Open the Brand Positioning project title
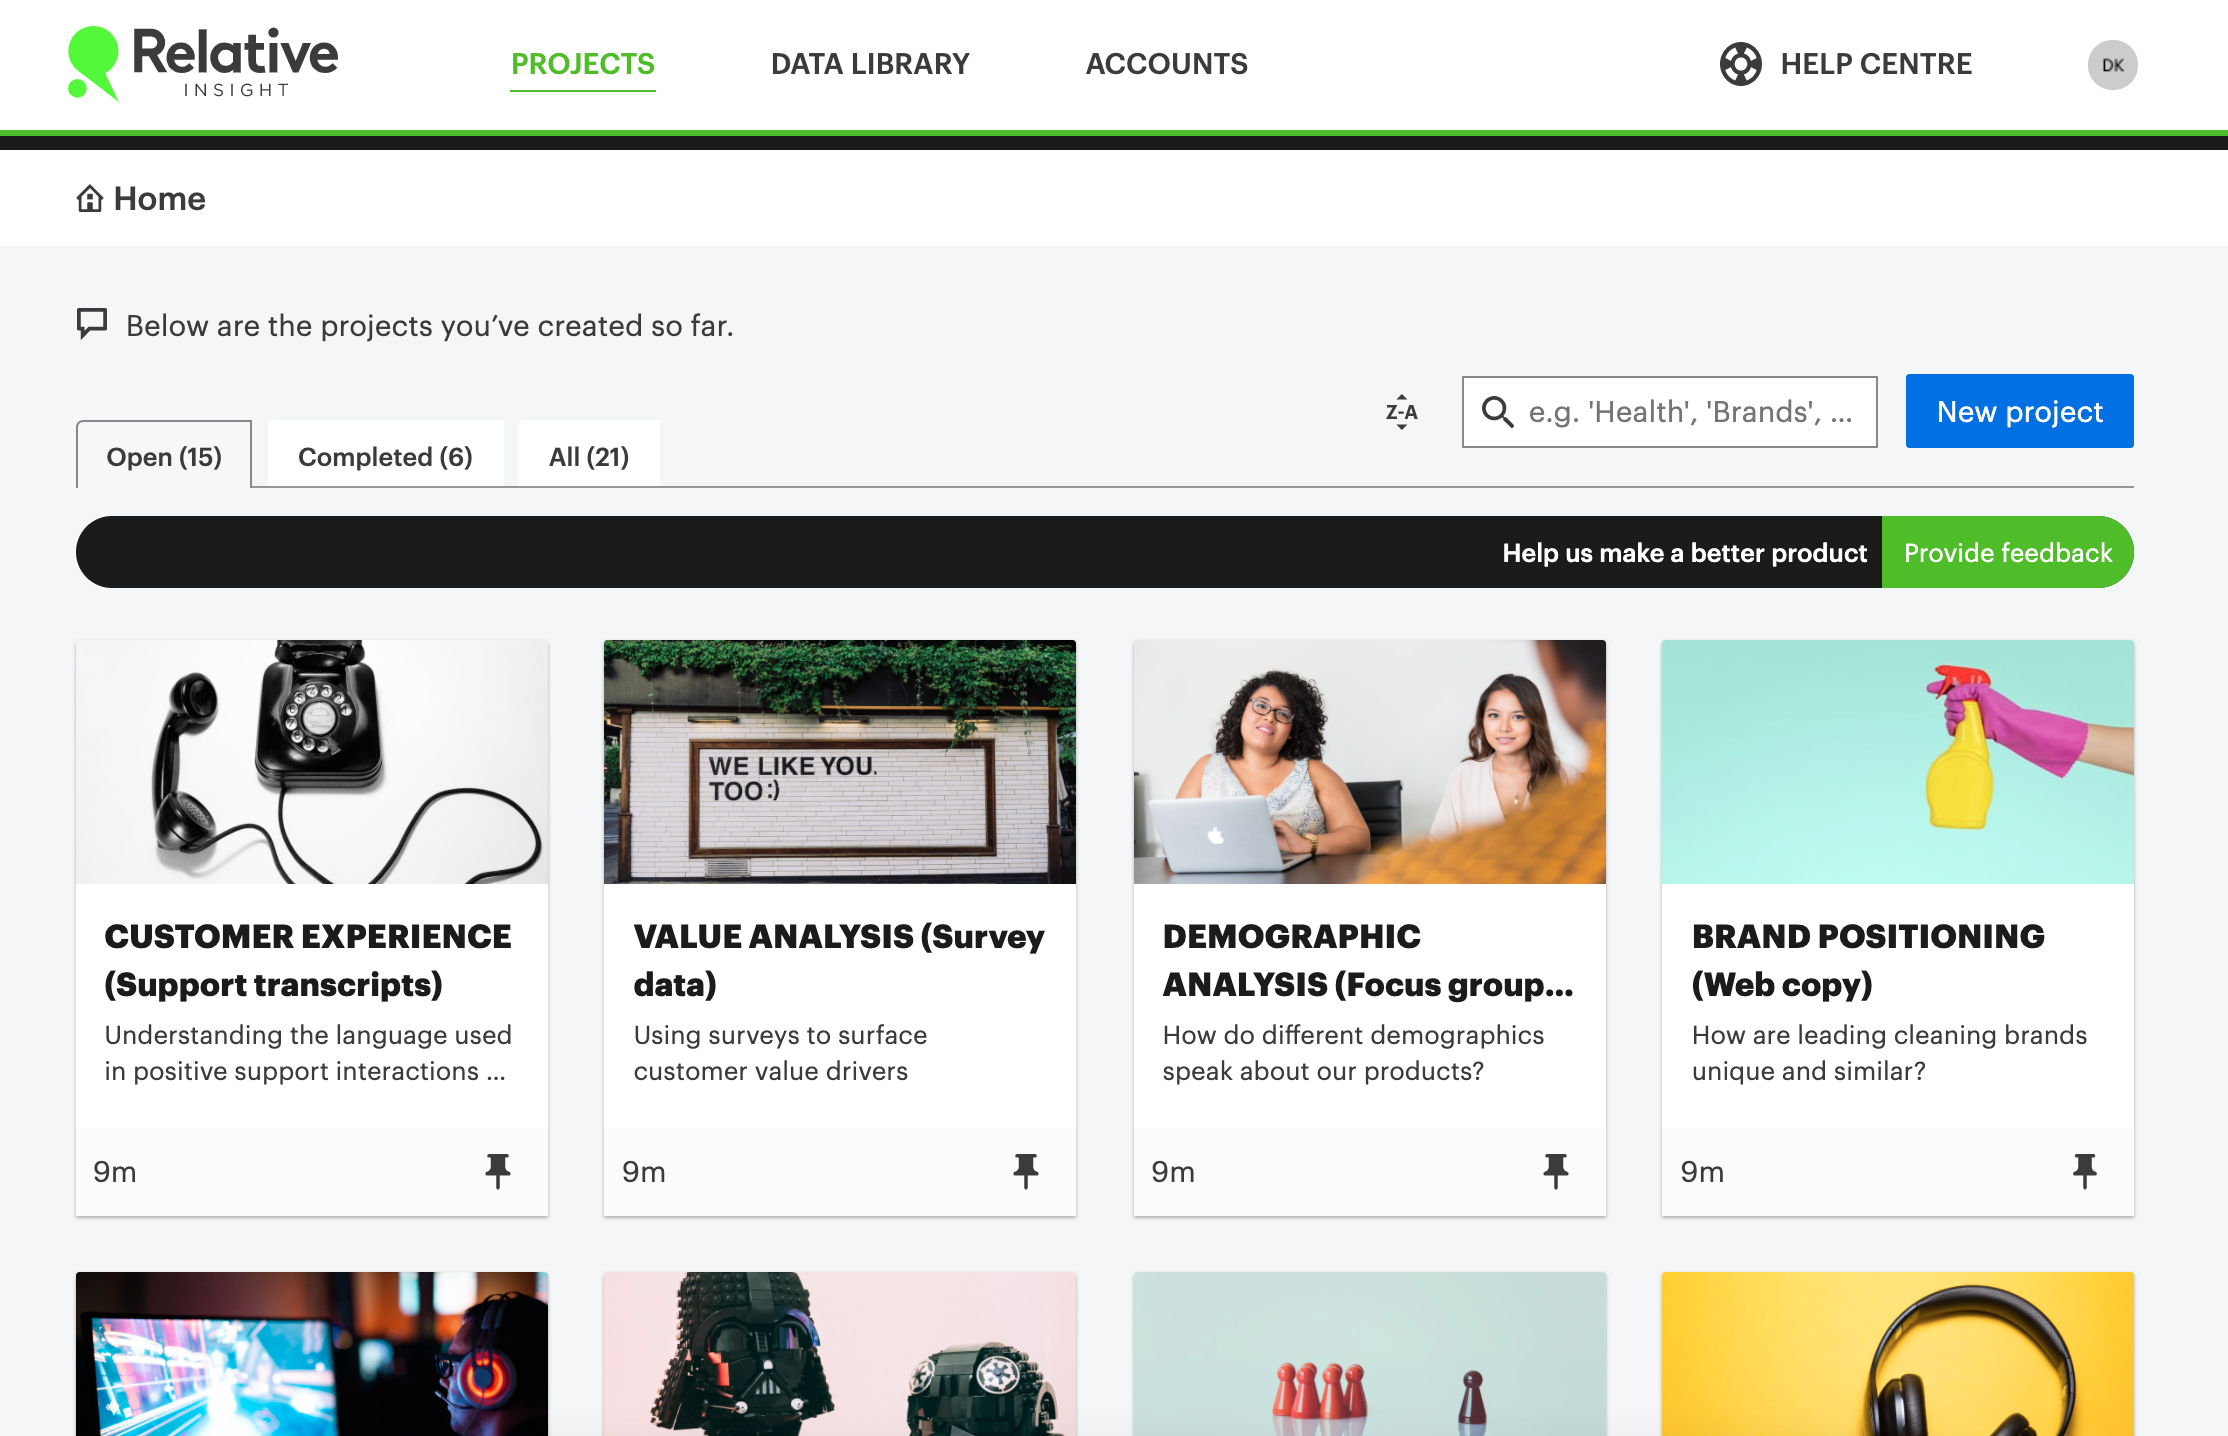The height and width of the screenshot is (1436, 2228). [1867, 960]
